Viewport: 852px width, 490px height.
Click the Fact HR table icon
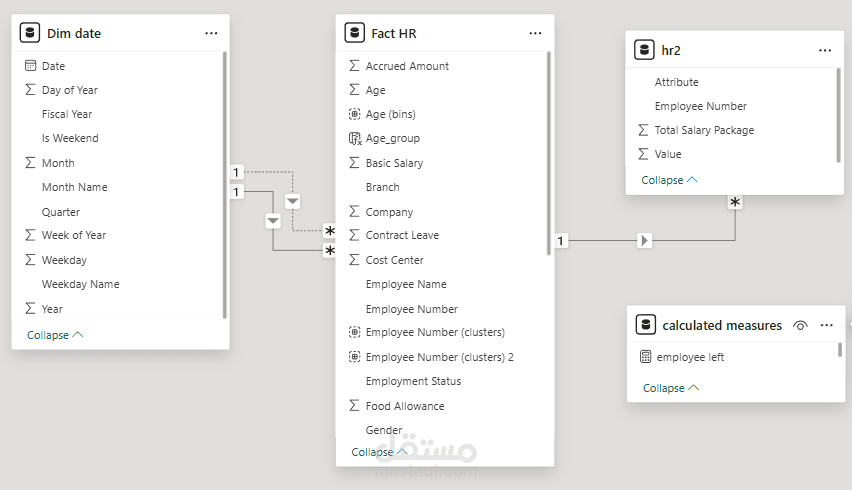pos(354,33)
